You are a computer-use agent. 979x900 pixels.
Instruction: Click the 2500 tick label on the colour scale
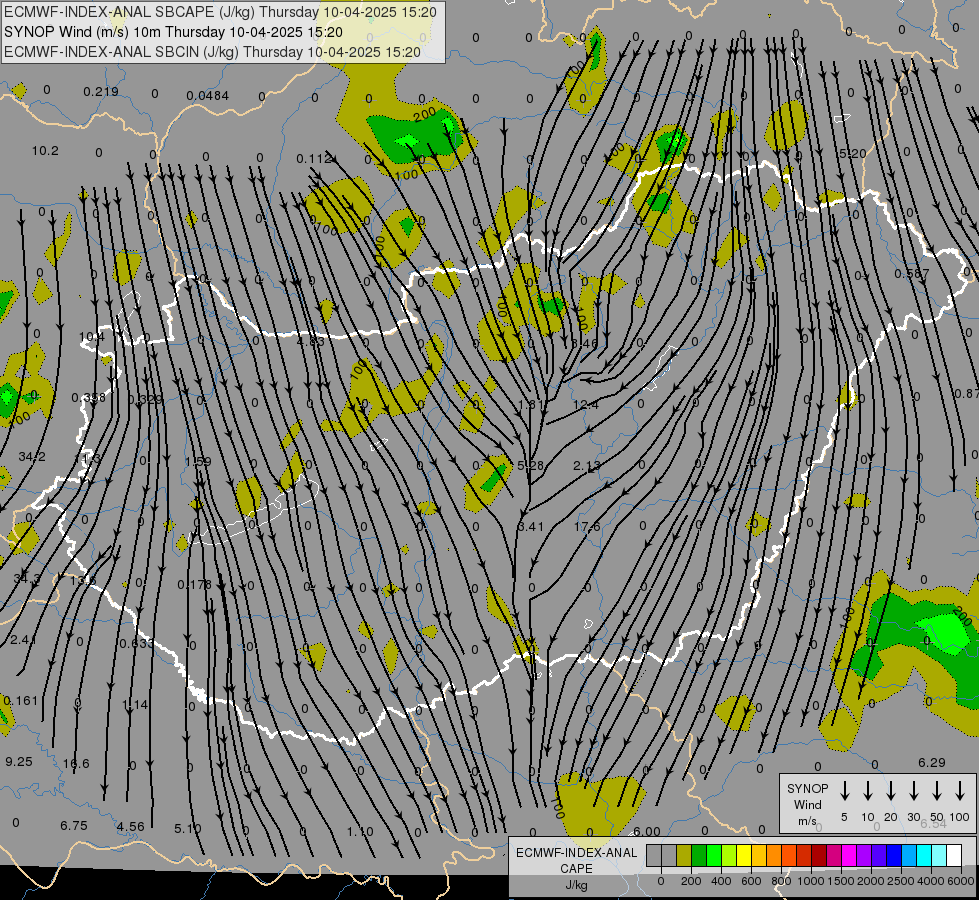(900, 881)
